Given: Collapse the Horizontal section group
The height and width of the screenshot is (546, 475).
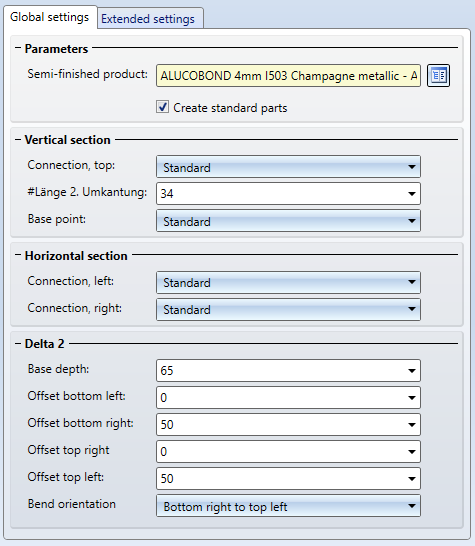Looking at the screenshot, I should click(x=18, y=255).
